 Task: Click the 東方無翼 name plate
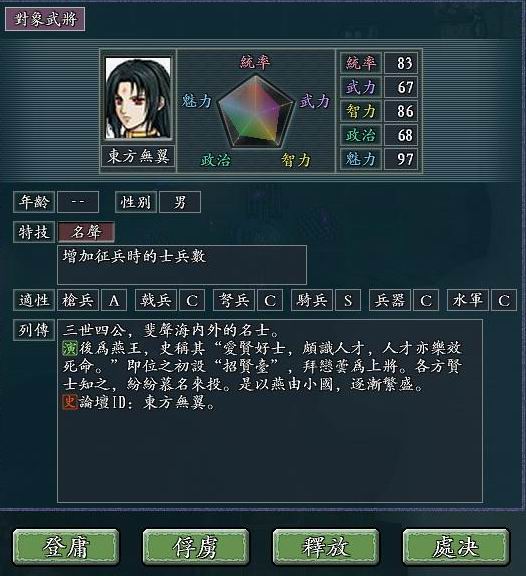tap(138, 156)
